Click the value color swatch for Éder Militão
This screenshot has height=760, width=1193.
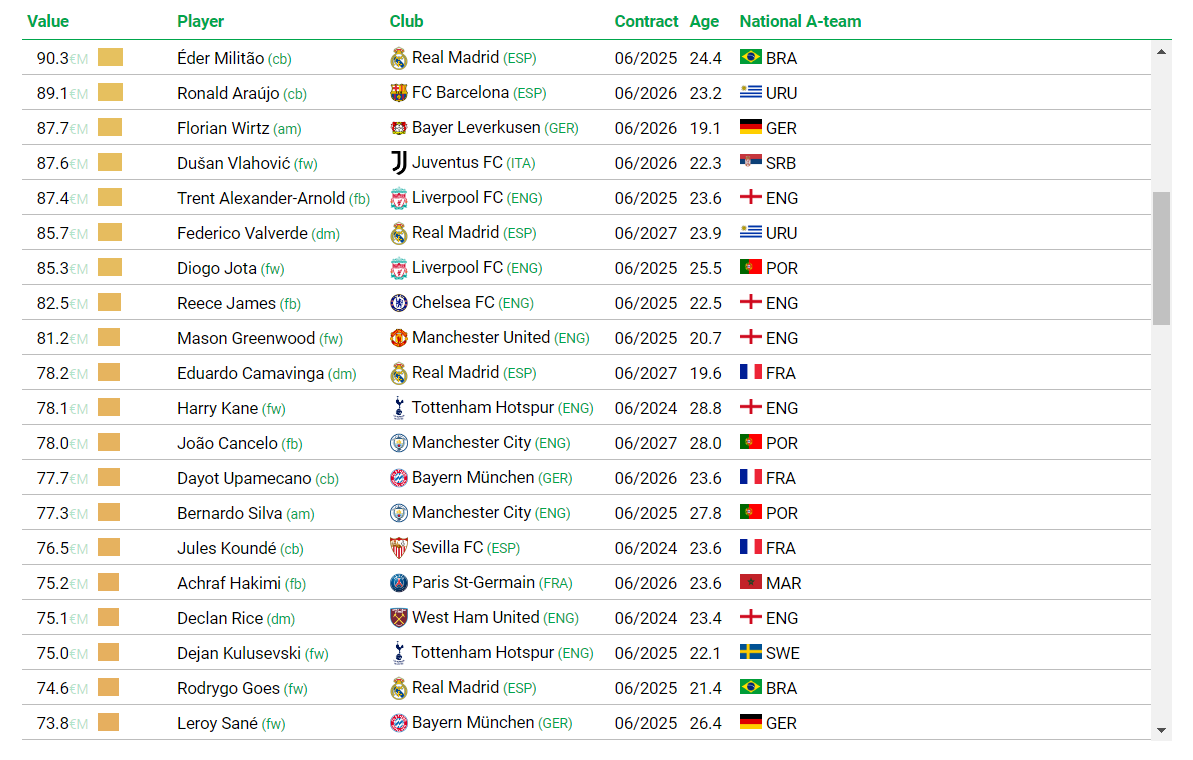click(110, 57)
